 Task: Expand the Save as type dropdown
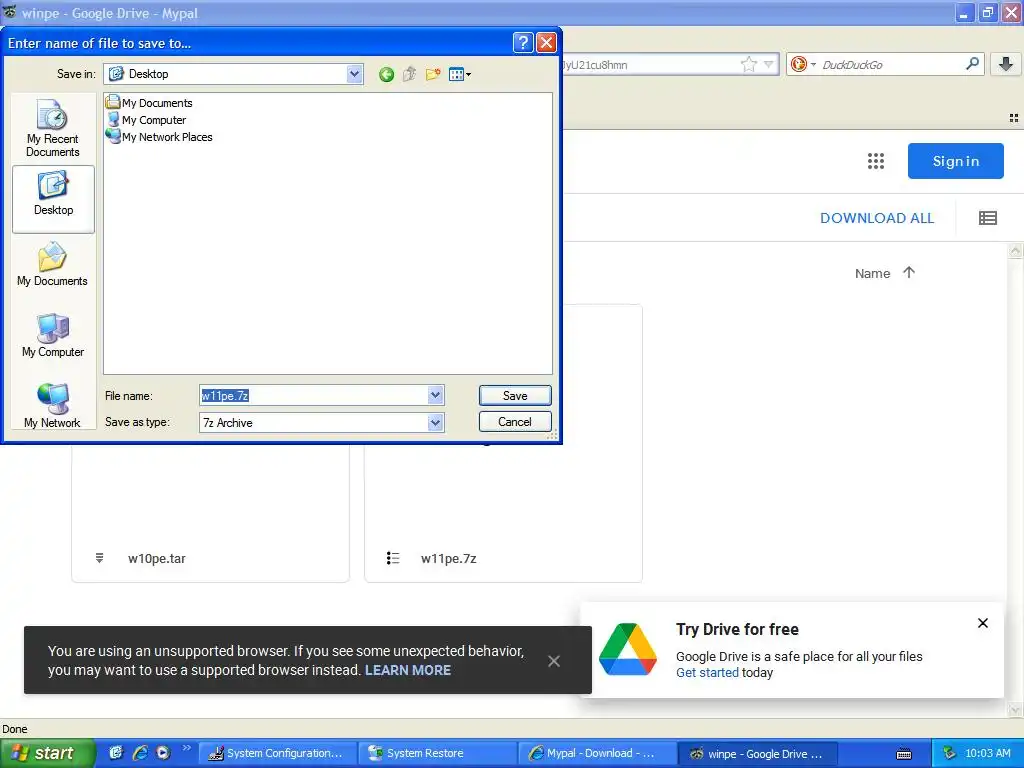(436, 423)
